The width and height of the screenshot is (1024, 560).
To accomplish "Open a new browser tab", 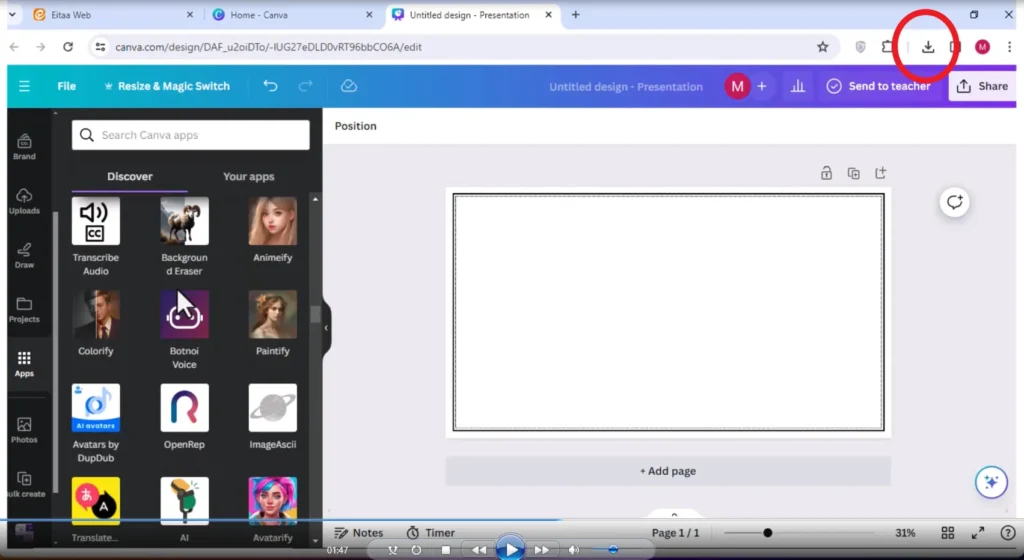I will pyautogui.click(x=575, y=14).
